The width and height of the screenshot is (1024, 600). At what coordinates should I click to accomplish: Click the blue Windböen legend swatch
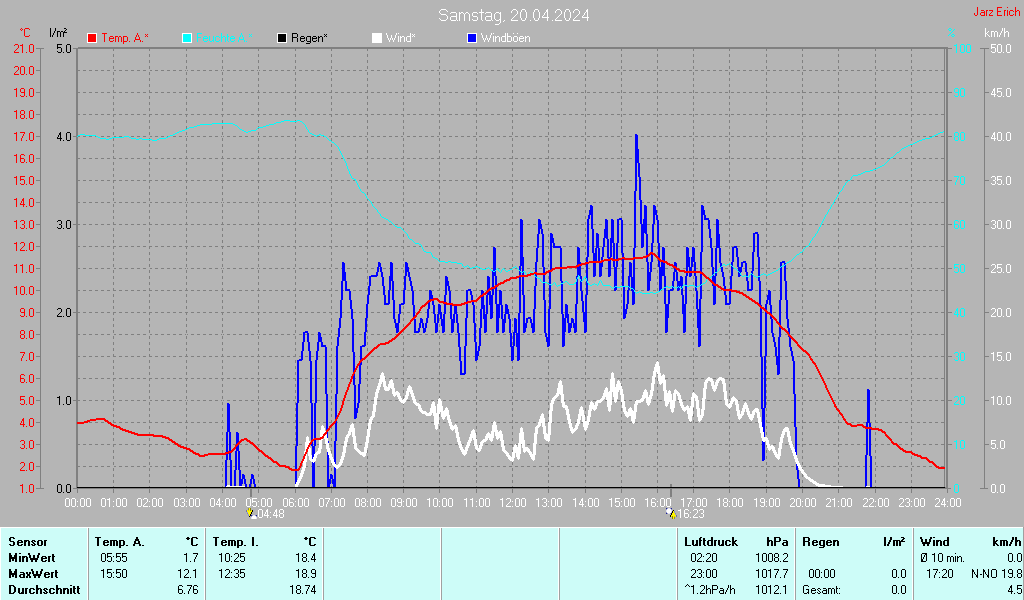point(472,38)
